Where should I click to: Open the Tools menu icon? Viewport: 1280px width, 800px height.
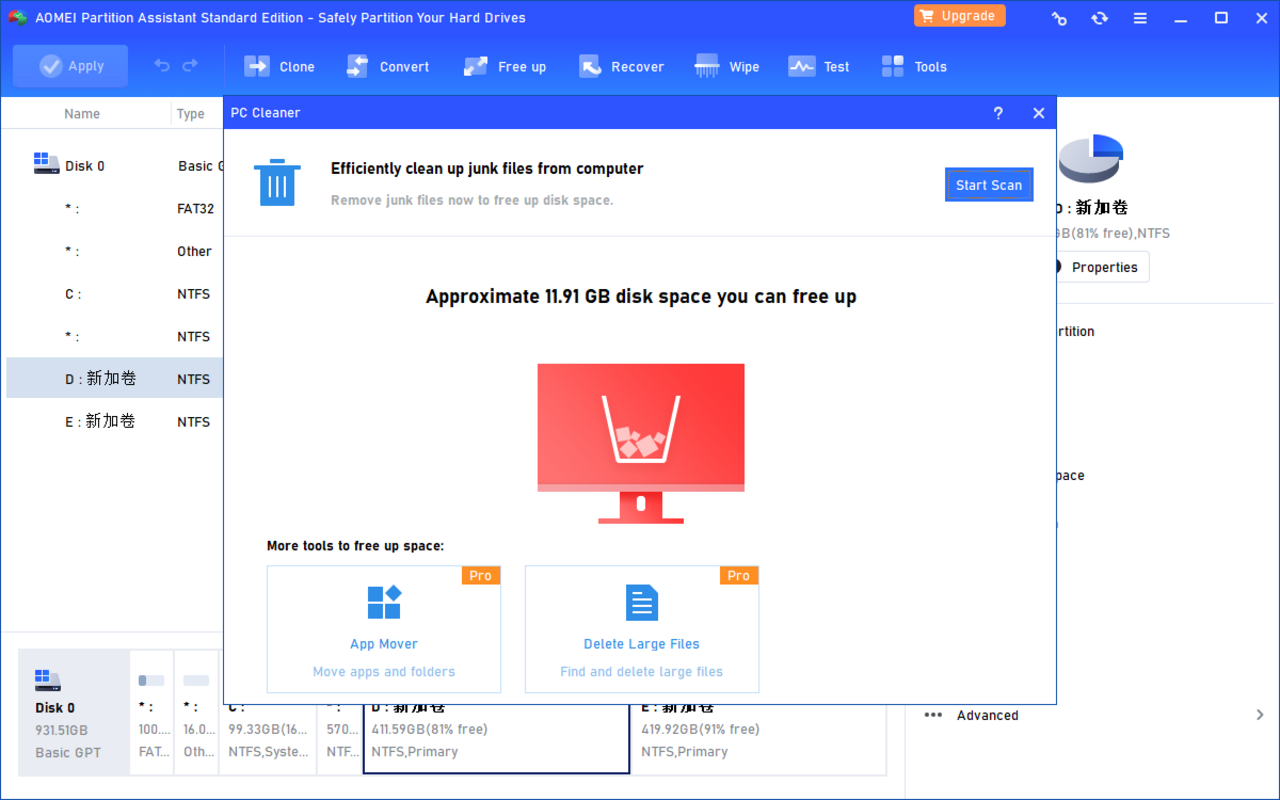(913, 66)
